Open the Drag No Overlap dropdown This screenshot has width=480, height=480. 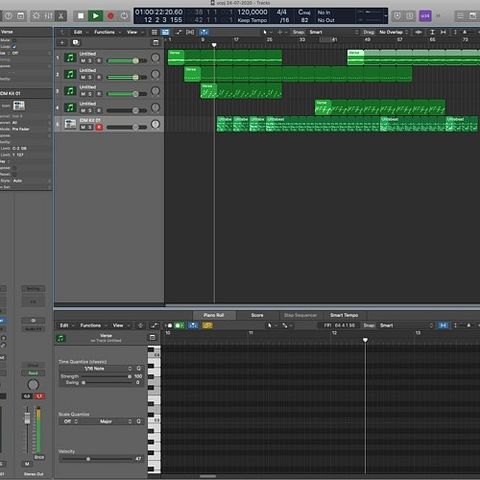[394, 32]
